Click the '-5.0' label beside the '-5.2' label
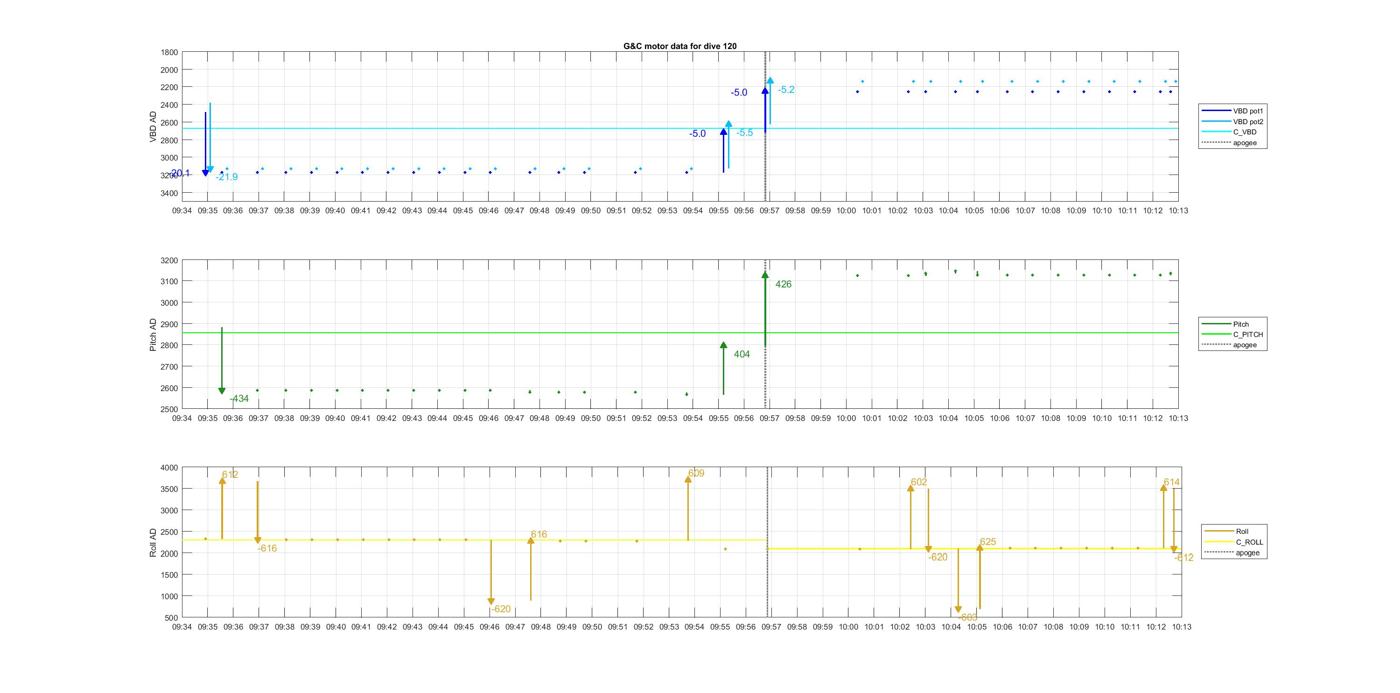Image resolution: width=1400 pixels, height=693 pixels. 739,93
